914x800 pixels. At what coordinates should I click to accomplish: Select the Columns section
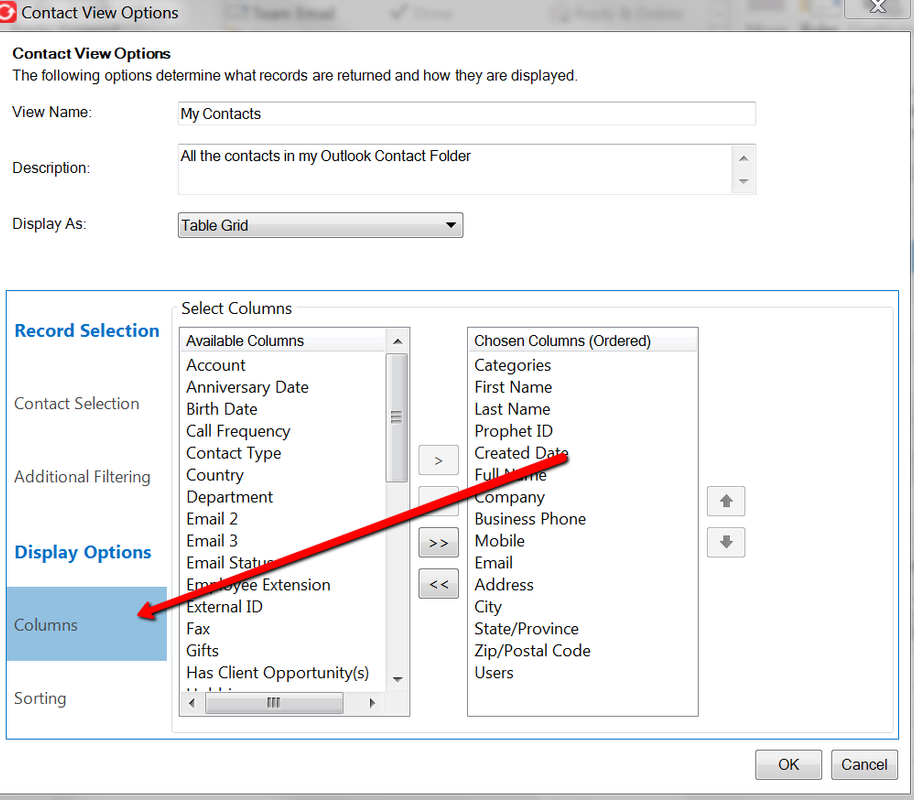87,624
